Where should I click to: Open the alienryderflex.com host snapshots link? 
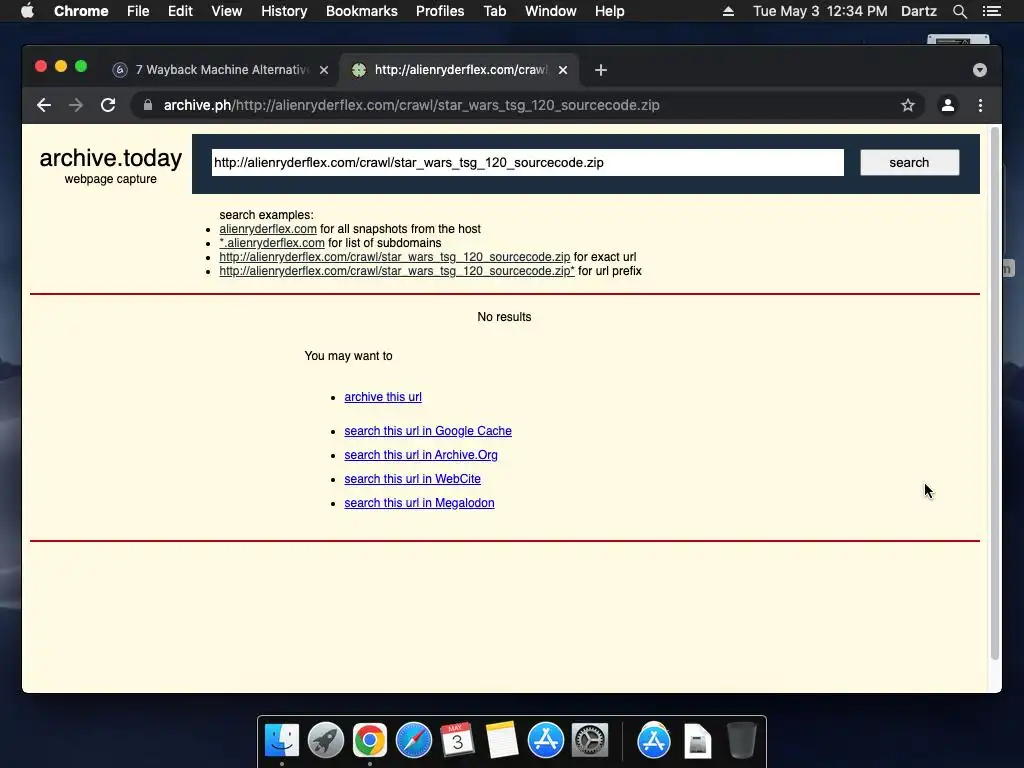click(268, 229)
